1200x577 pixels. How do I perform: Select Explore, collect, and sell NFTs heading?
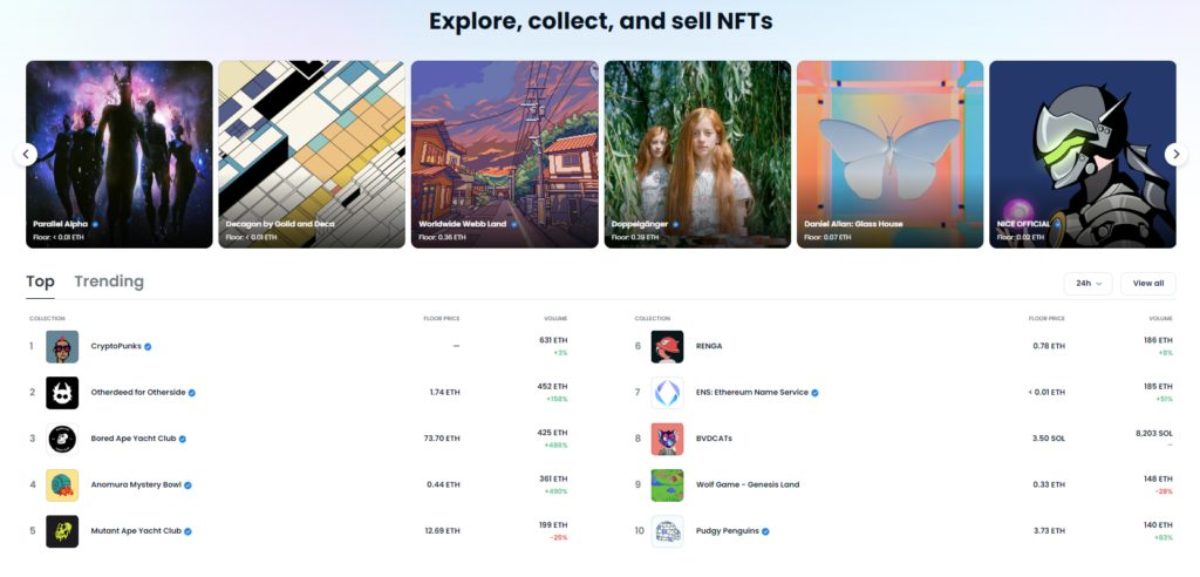click(x=600, y=21)
